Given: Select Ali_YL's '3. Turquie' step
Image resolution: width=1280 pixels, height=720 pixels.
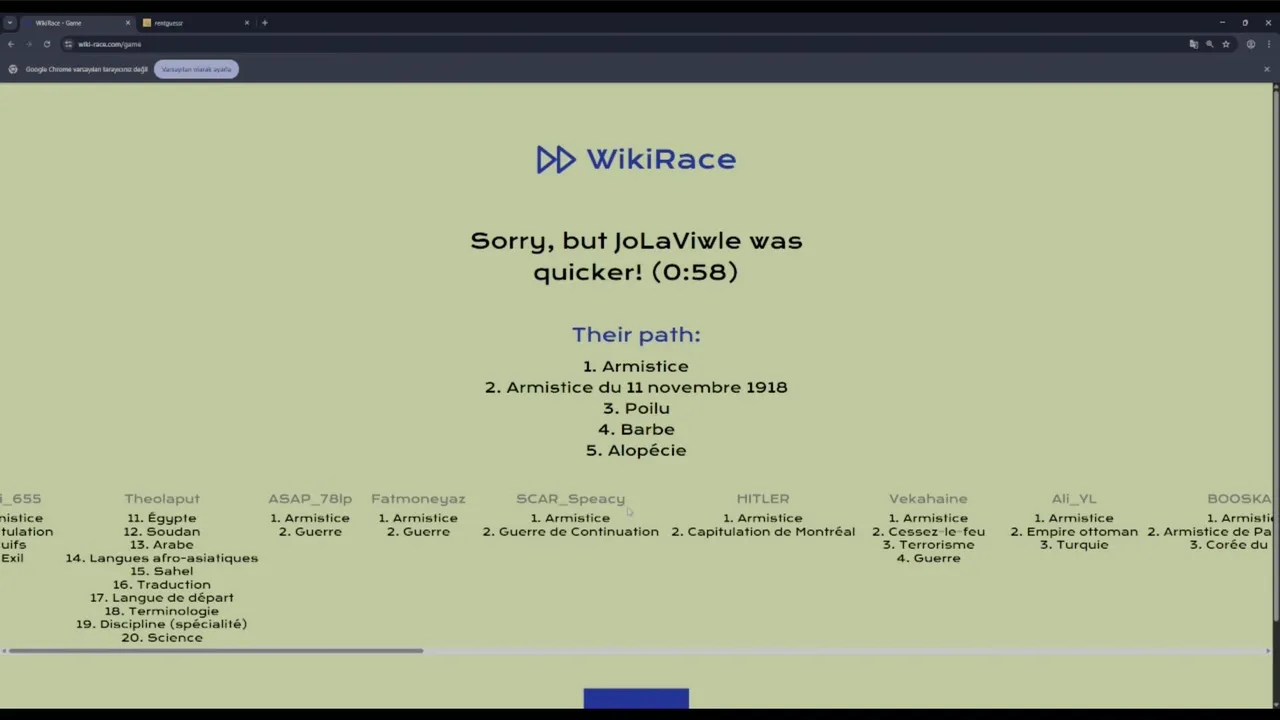Looking at the screenshot, I should (1074, 544).
